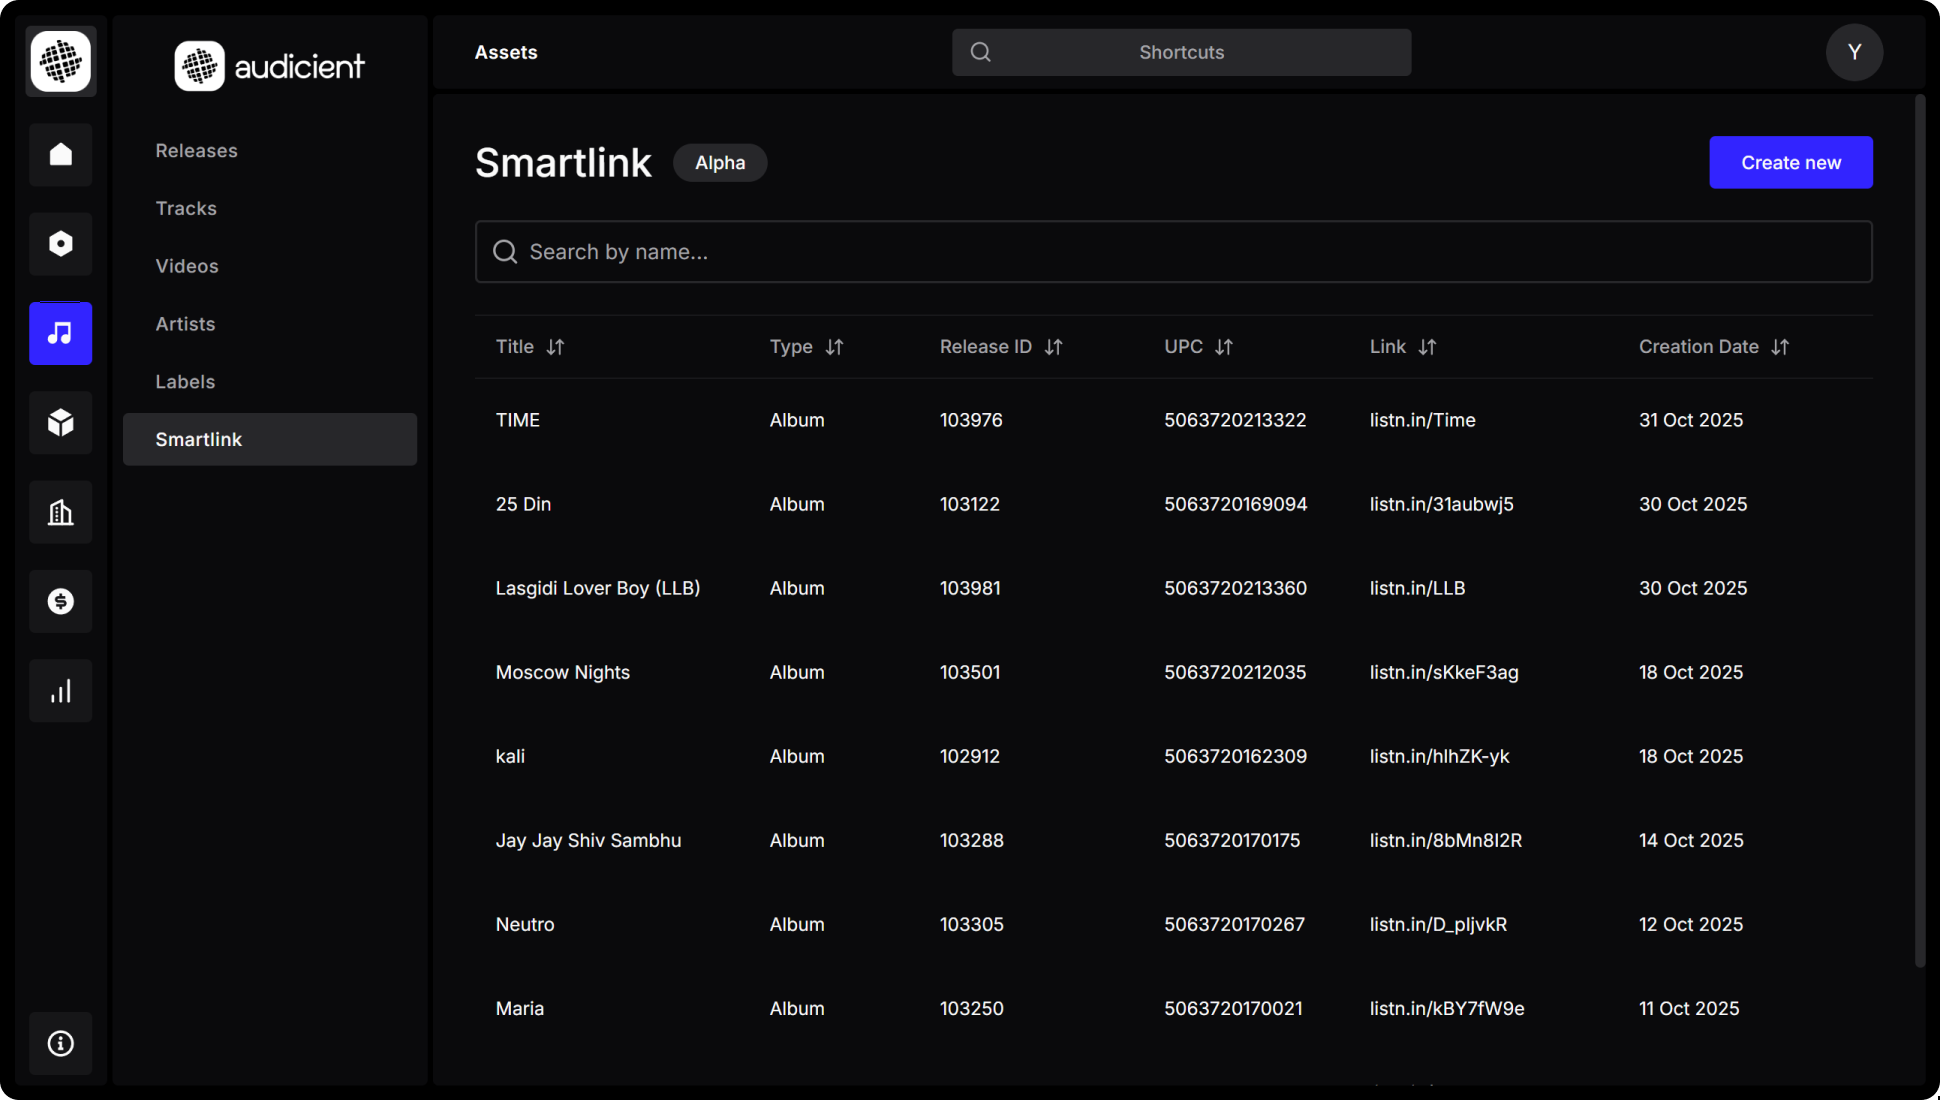Open the Y profile avatar menu
1940x1100 pixels.
1854,52
